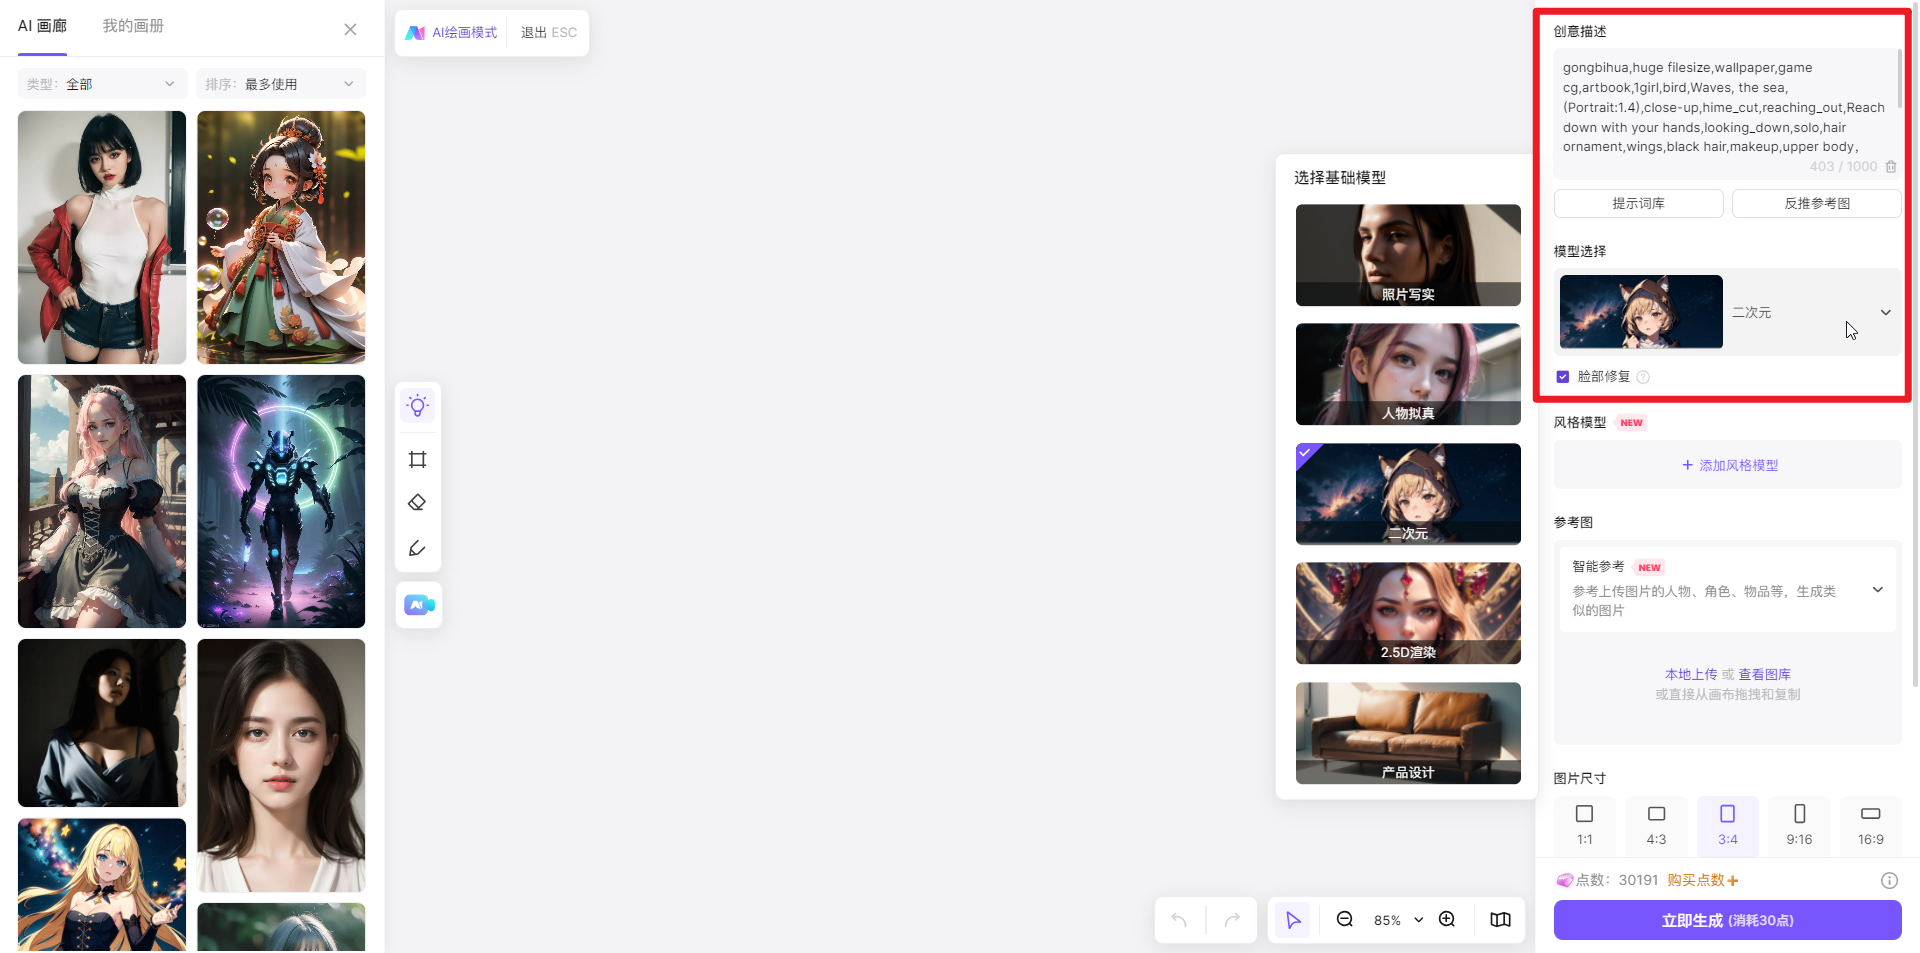Clear prompt text with trash icon
Screen dimensions: 1920x953
pyautogui.click(x=1891, y=167)
